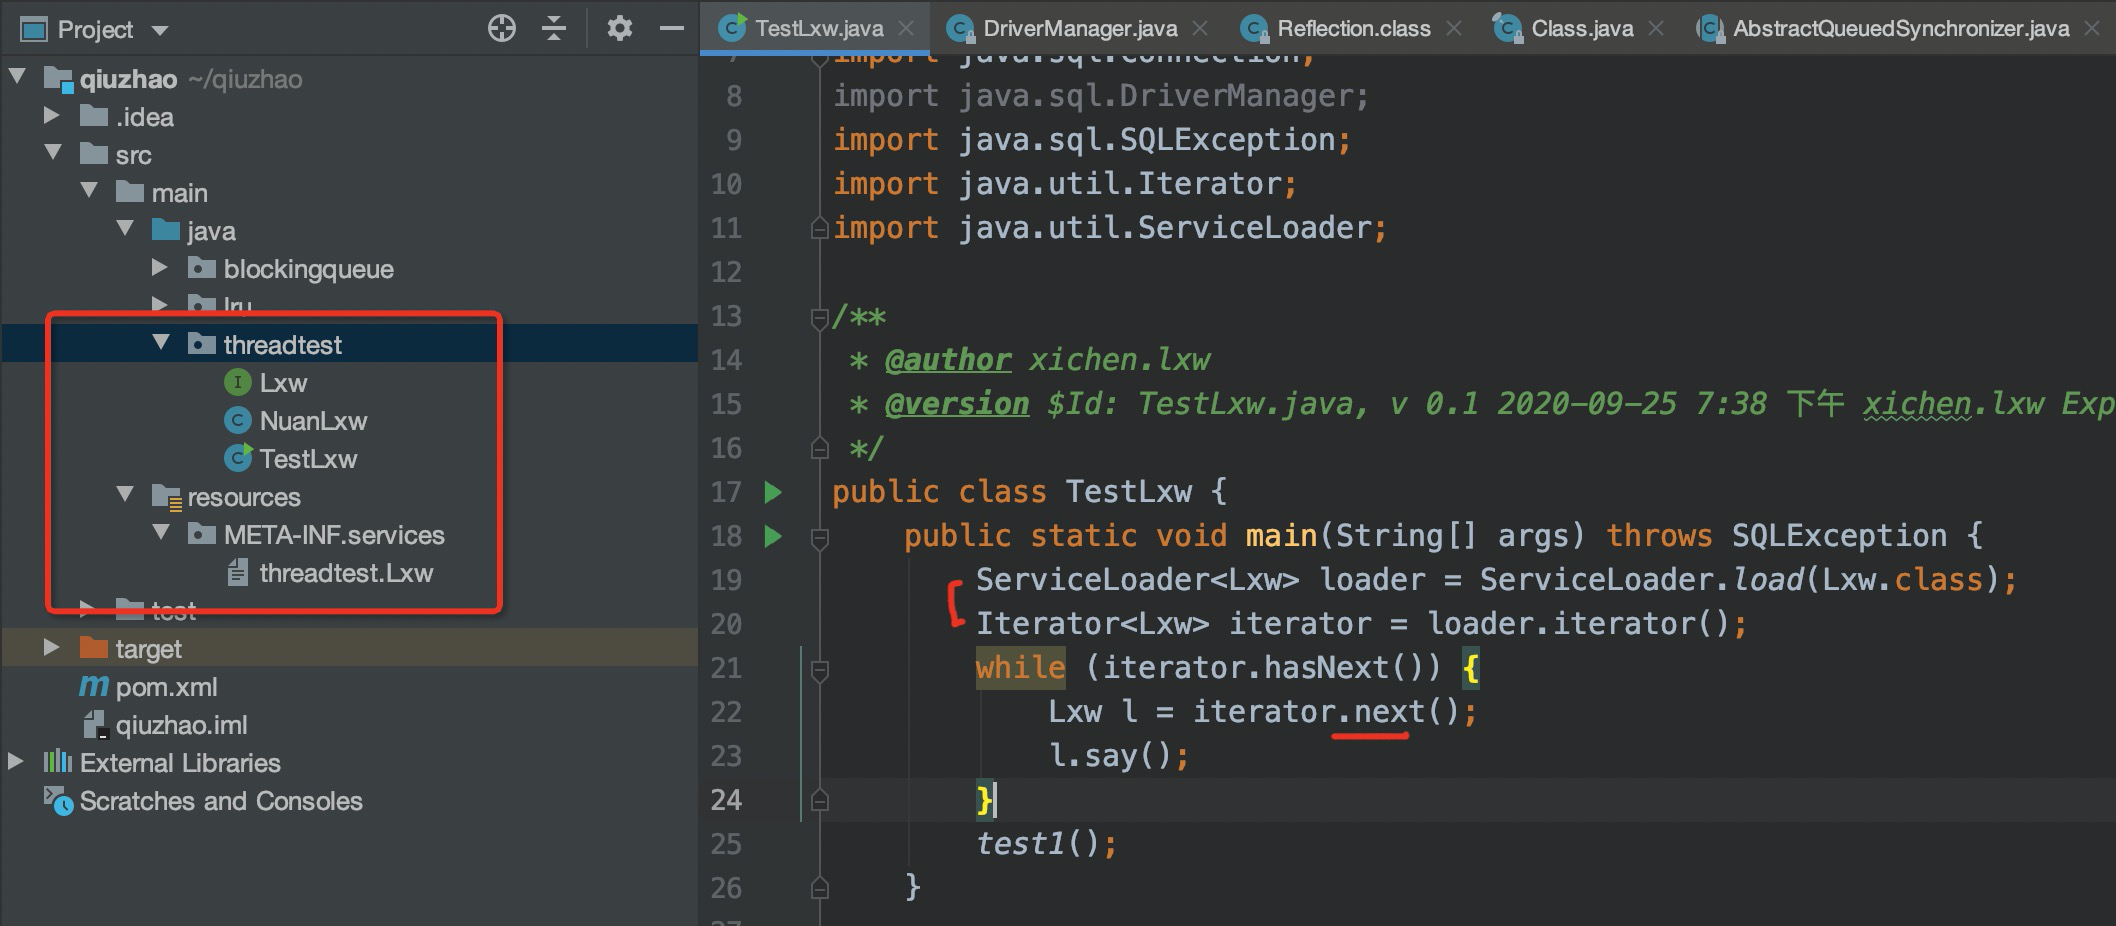Open the Project view dropdown
The height and width of the screenshot is (926, 2116).
coord(160,30)
